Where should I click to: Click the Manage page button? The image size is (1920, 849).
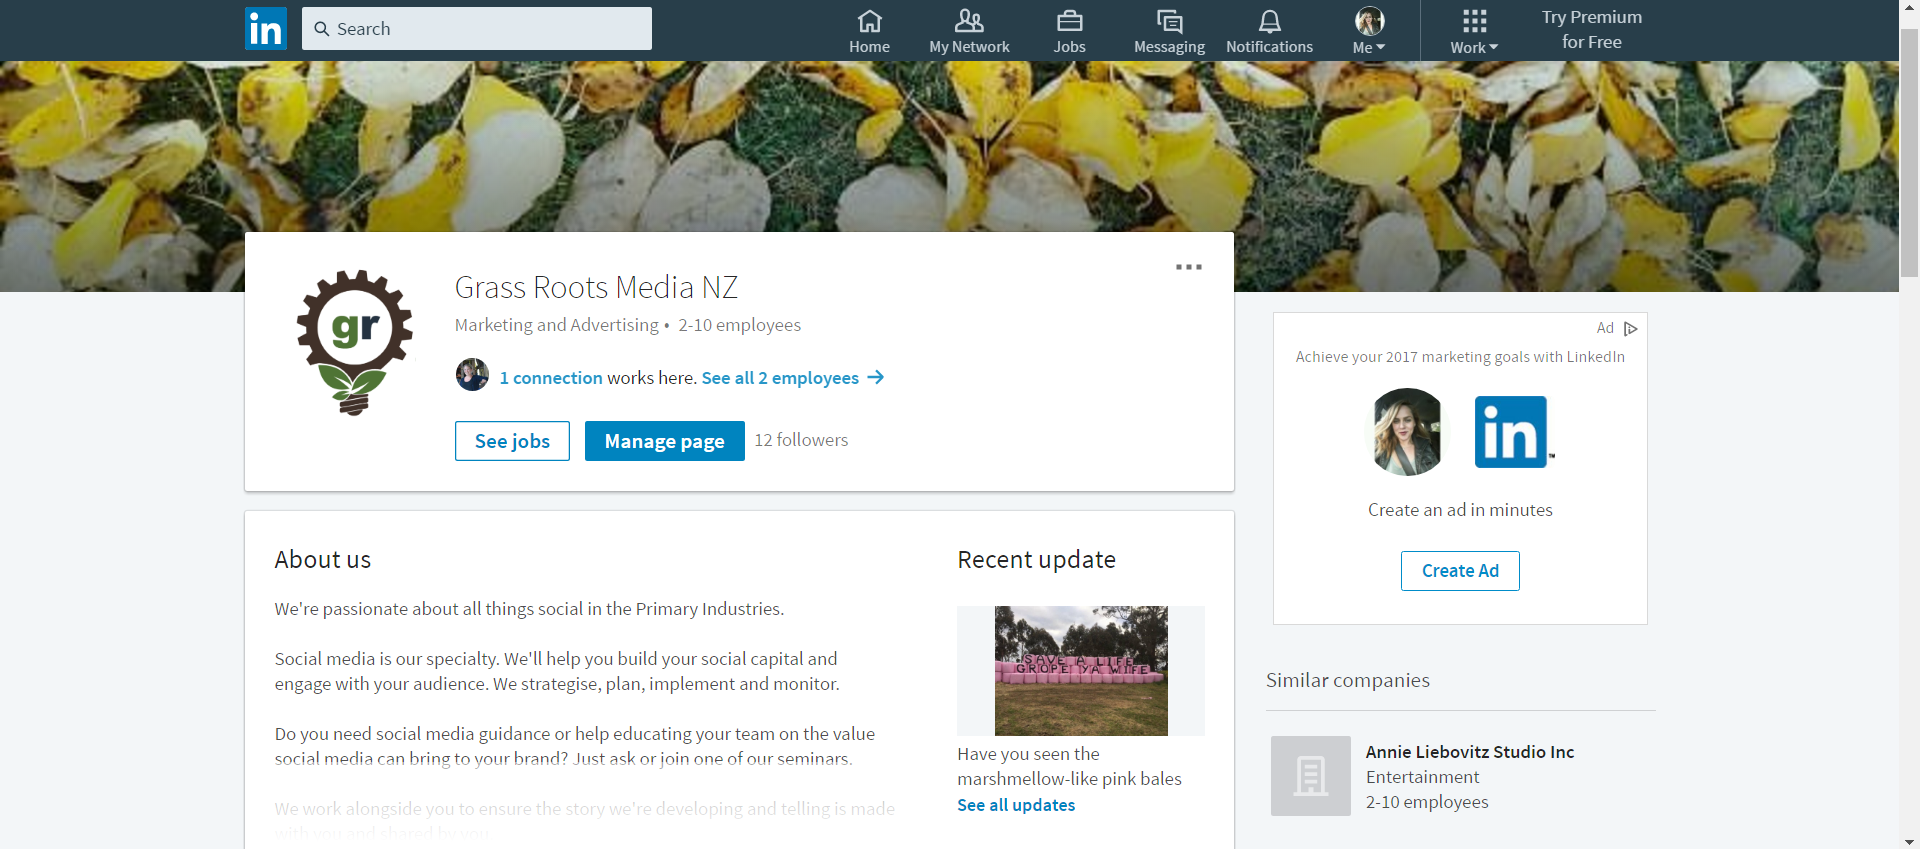click(665, 441)
